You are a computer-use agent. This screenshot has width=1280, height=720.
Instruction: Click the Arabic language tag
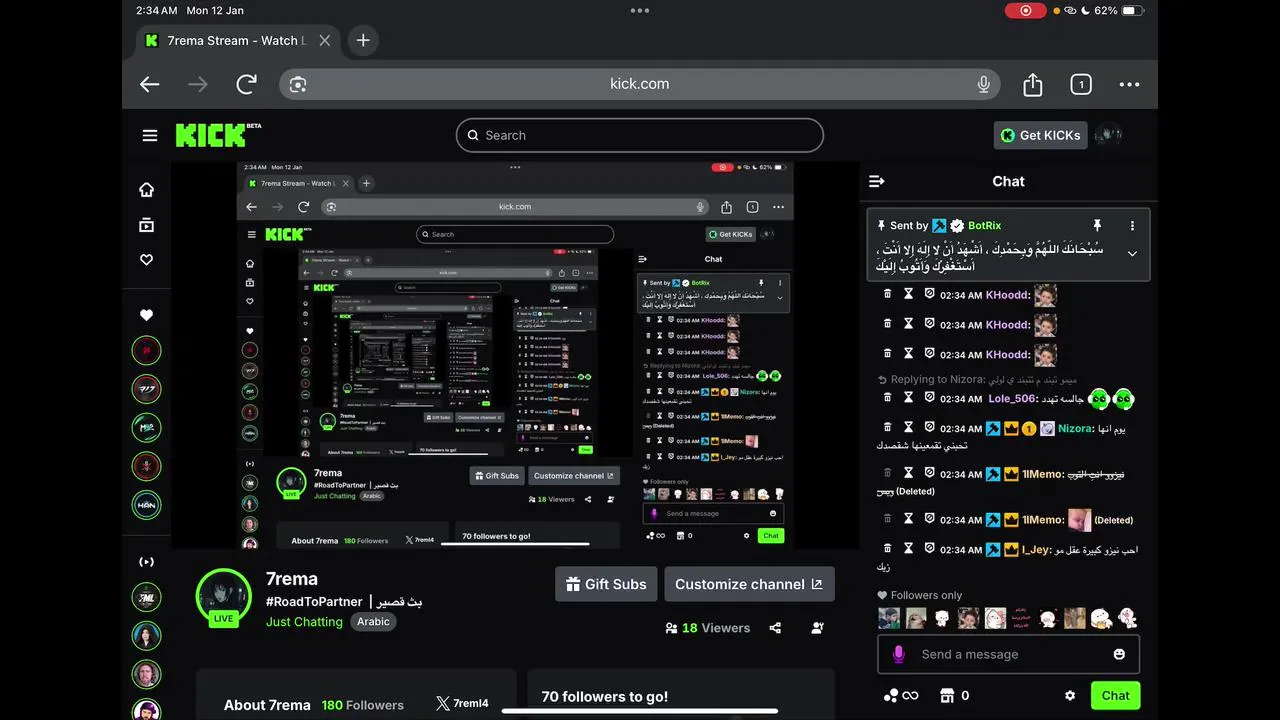click(373, 622)
